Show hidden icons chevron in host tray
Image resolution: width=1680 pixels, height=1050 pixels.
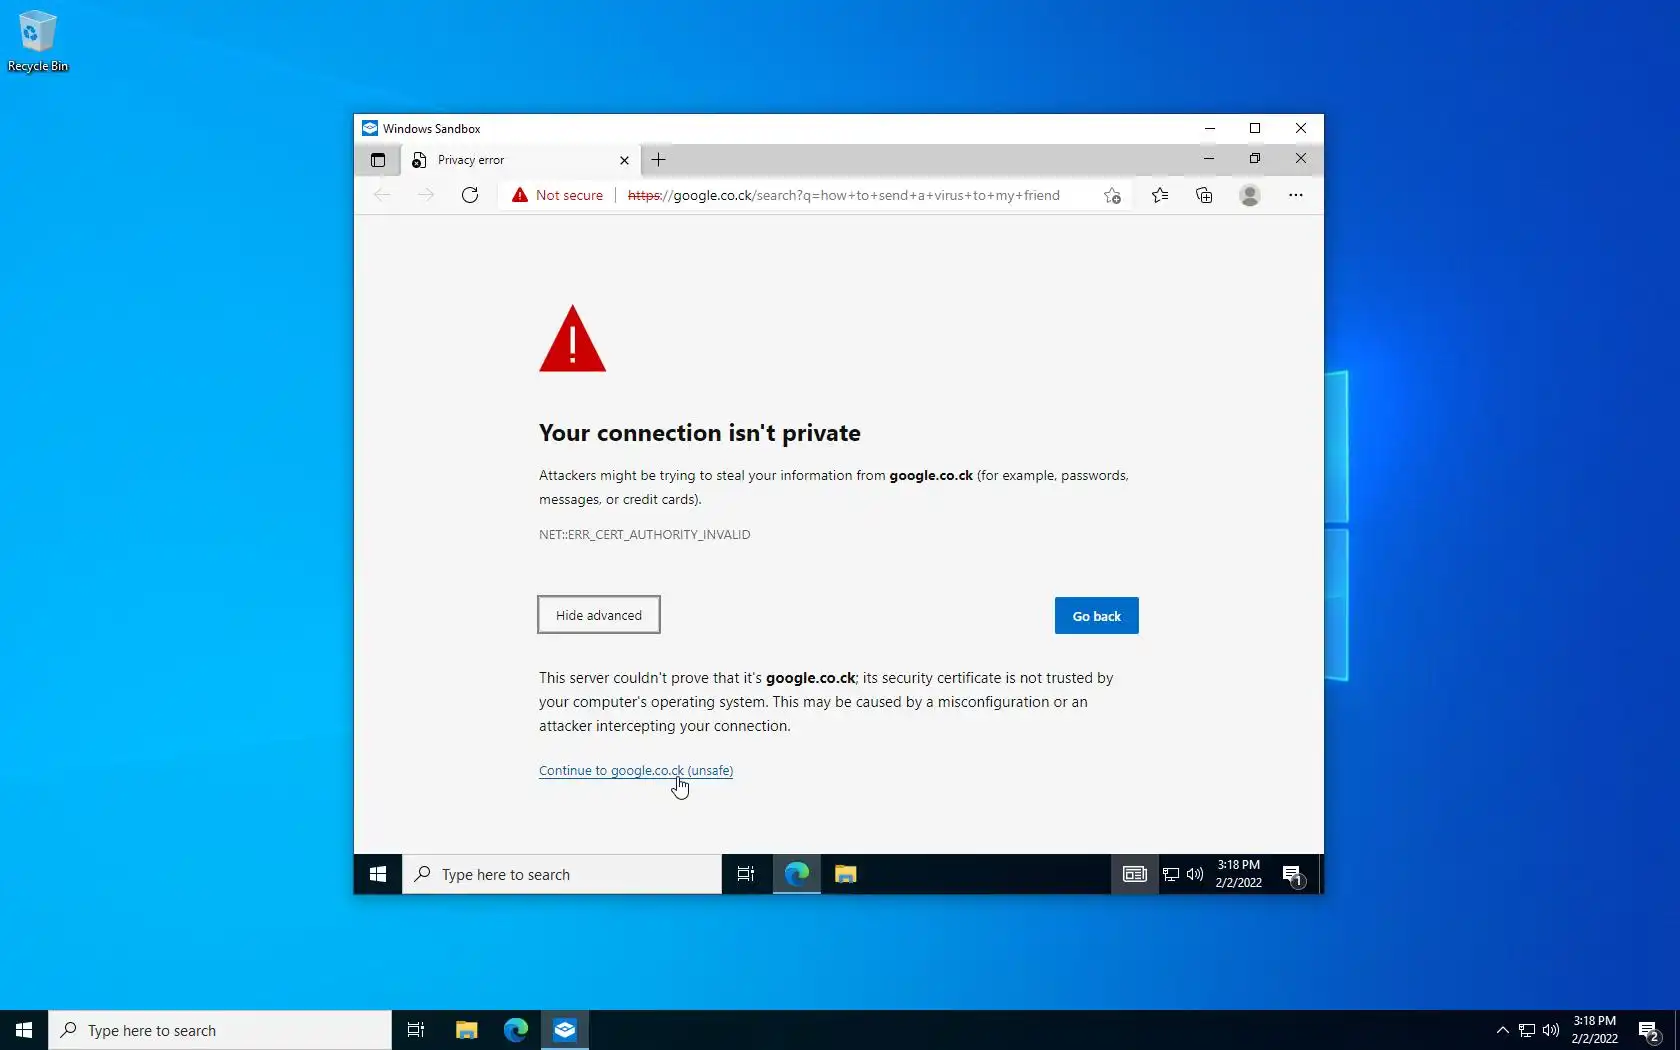tap(1502, 1030)
